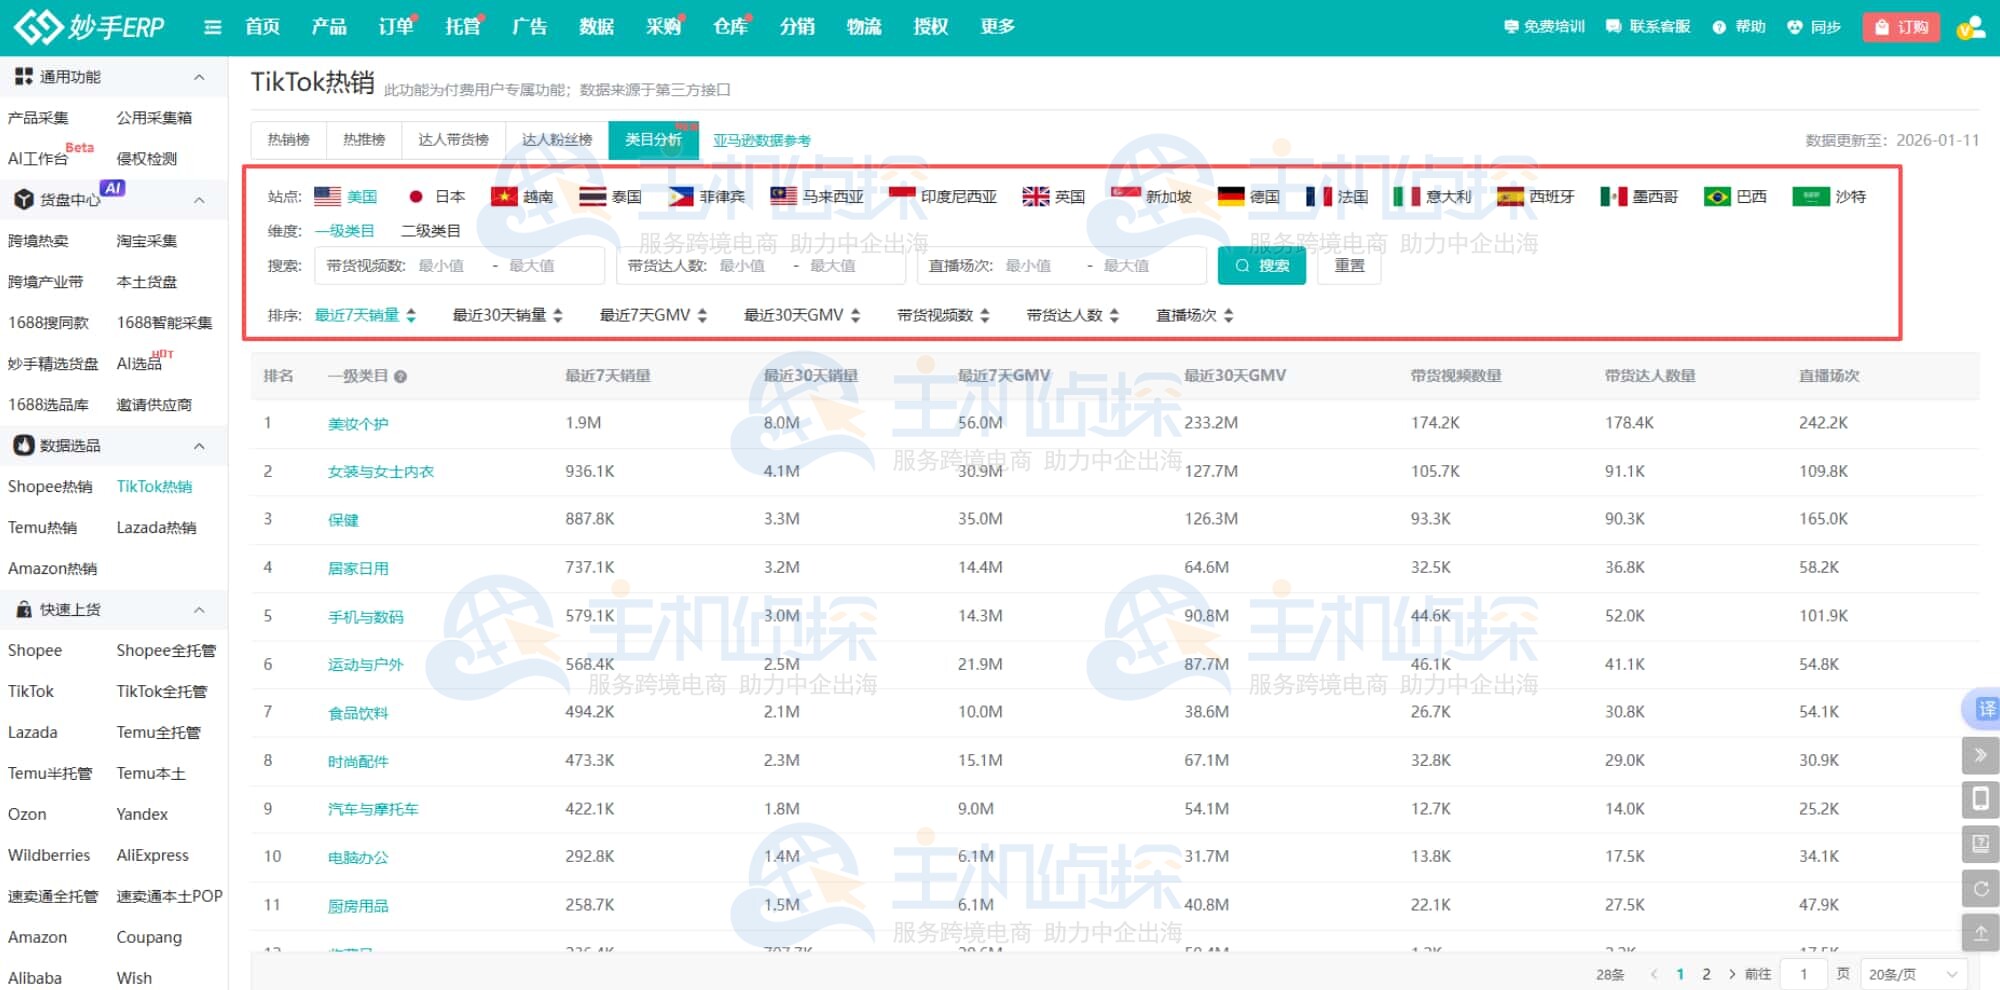The image size is (2000, 990).
Task: Click the back-to-top arrow icon
Action: [1981, 932]
